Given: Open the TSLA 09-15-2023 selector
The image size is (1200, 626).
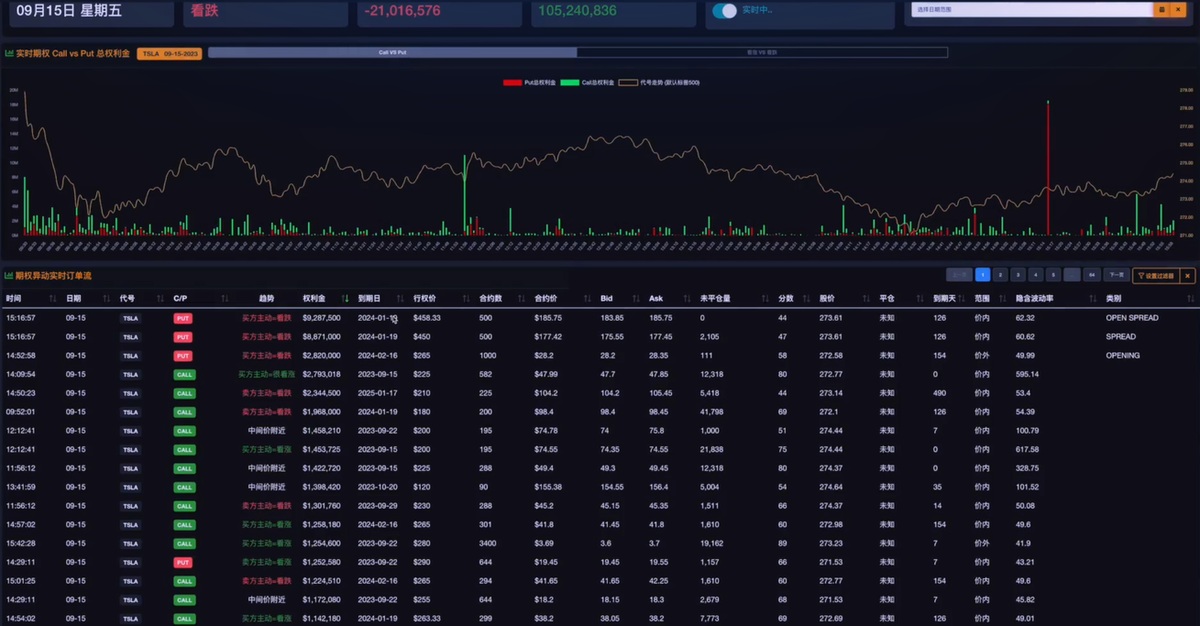Looking at the screenshot, I should (x=169, y=53).
